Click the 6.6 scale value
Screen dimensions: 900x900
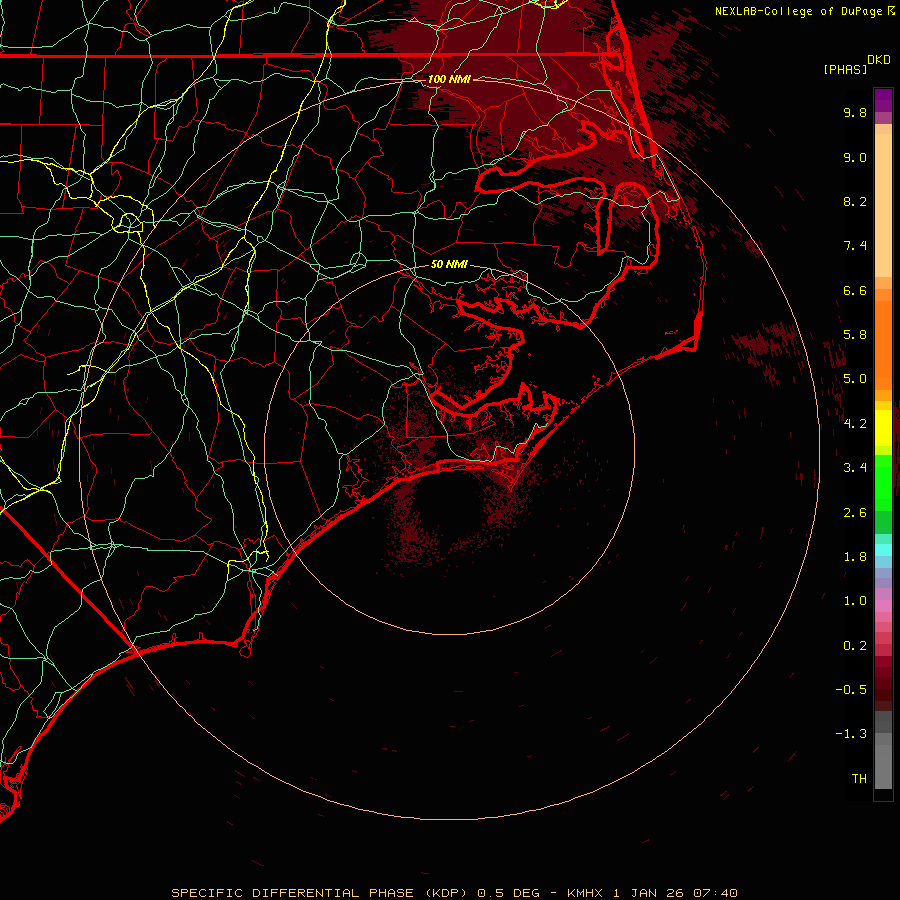coord(855,290)
